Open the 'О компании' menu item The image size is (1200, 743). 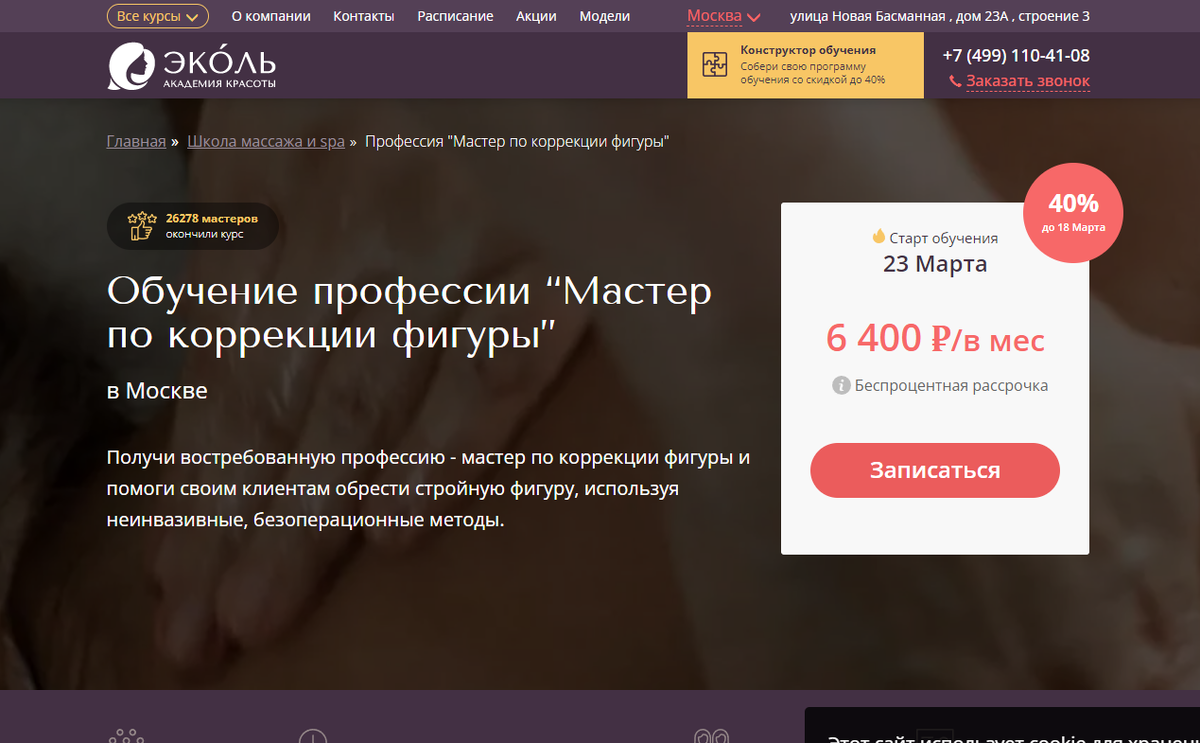tap(271, 16)
